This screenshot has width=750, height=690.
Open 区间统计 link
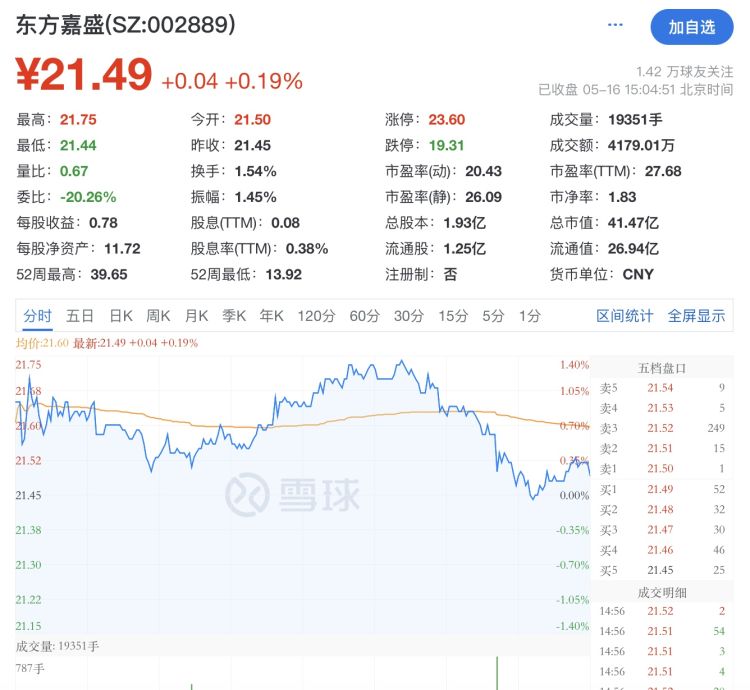624,316
